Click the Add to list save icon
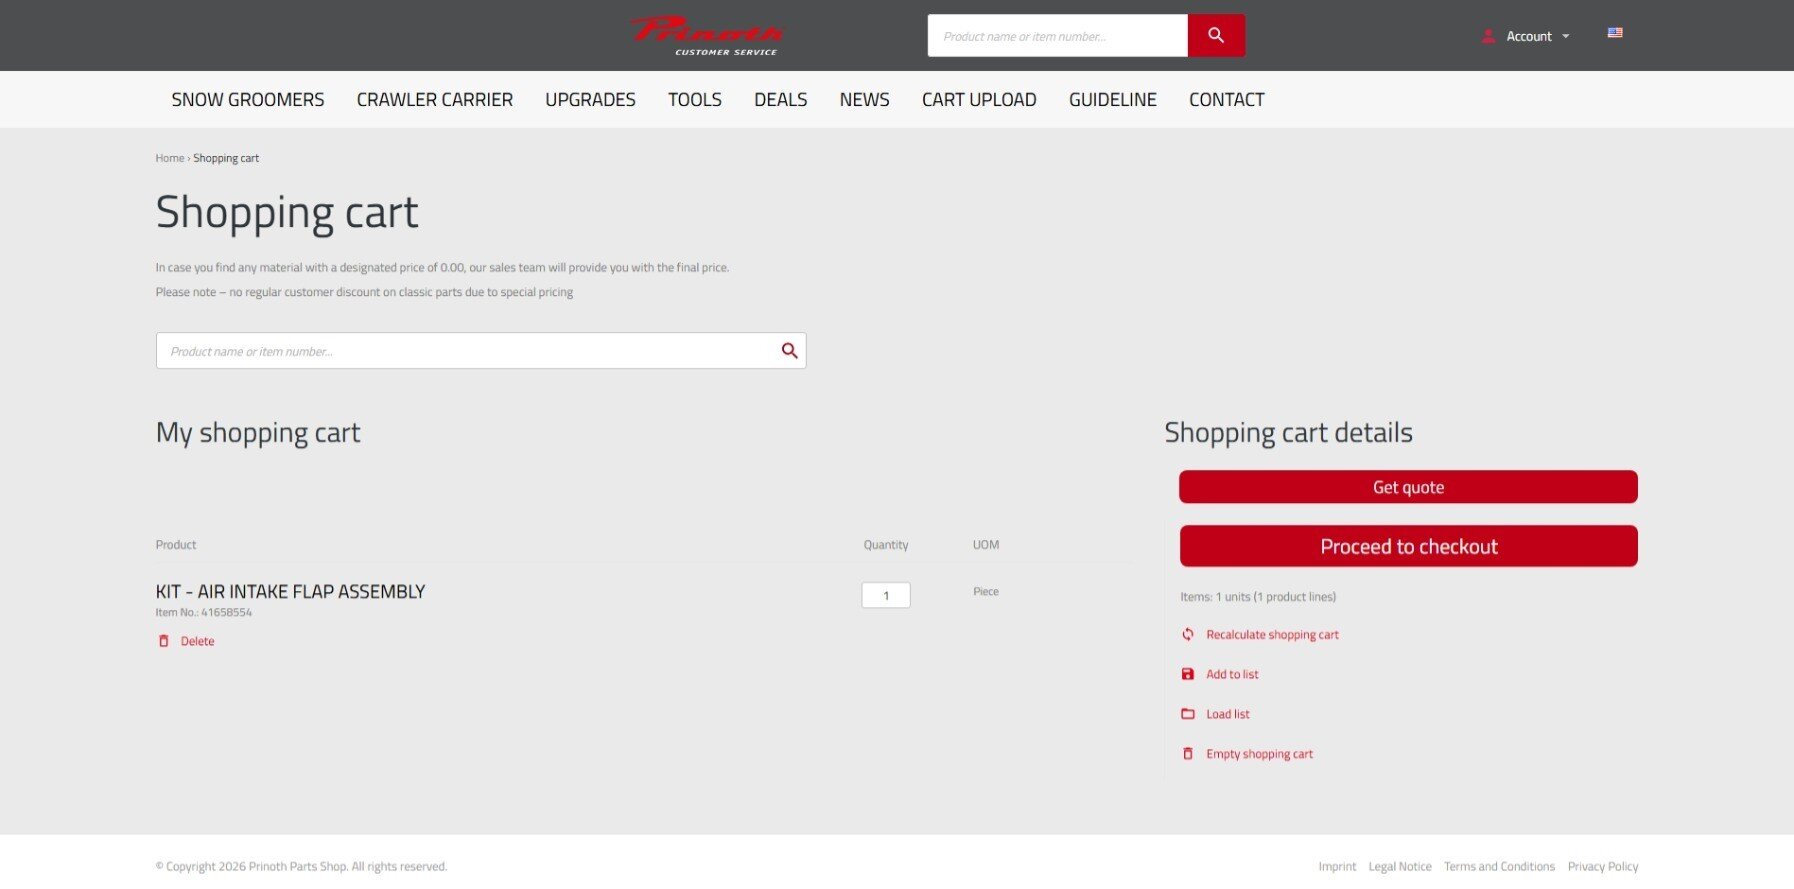 point(1188,674)
